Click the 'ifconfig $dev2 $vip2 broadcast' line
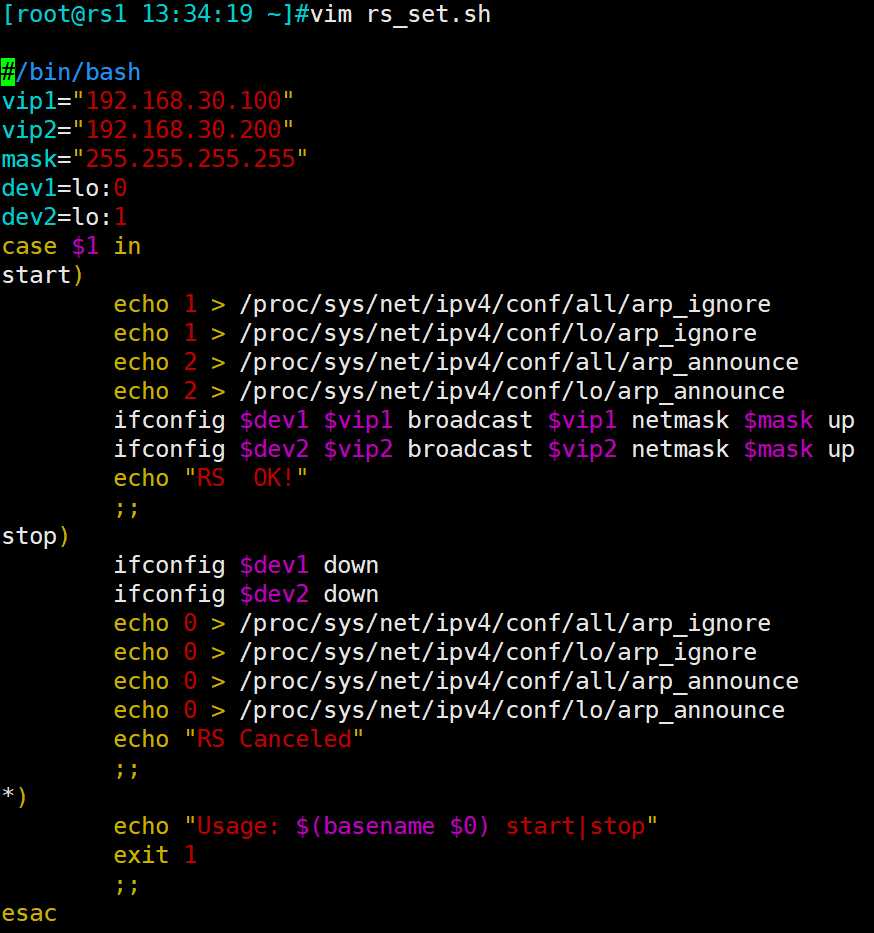Viewport: 874px width, 933px height. [x=484, y=450]
